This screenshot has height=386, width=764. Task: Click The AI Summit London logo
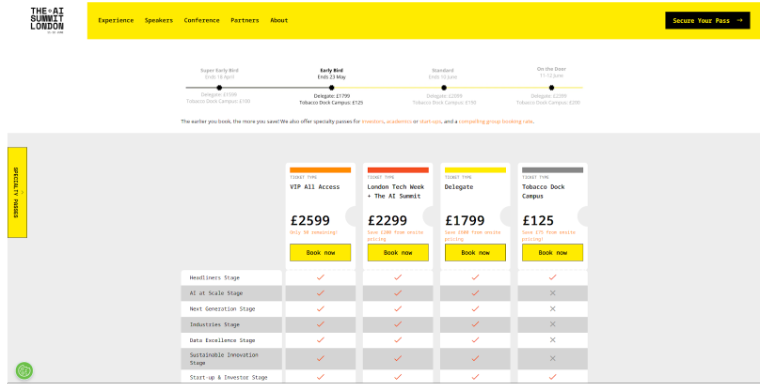(47, 20)
